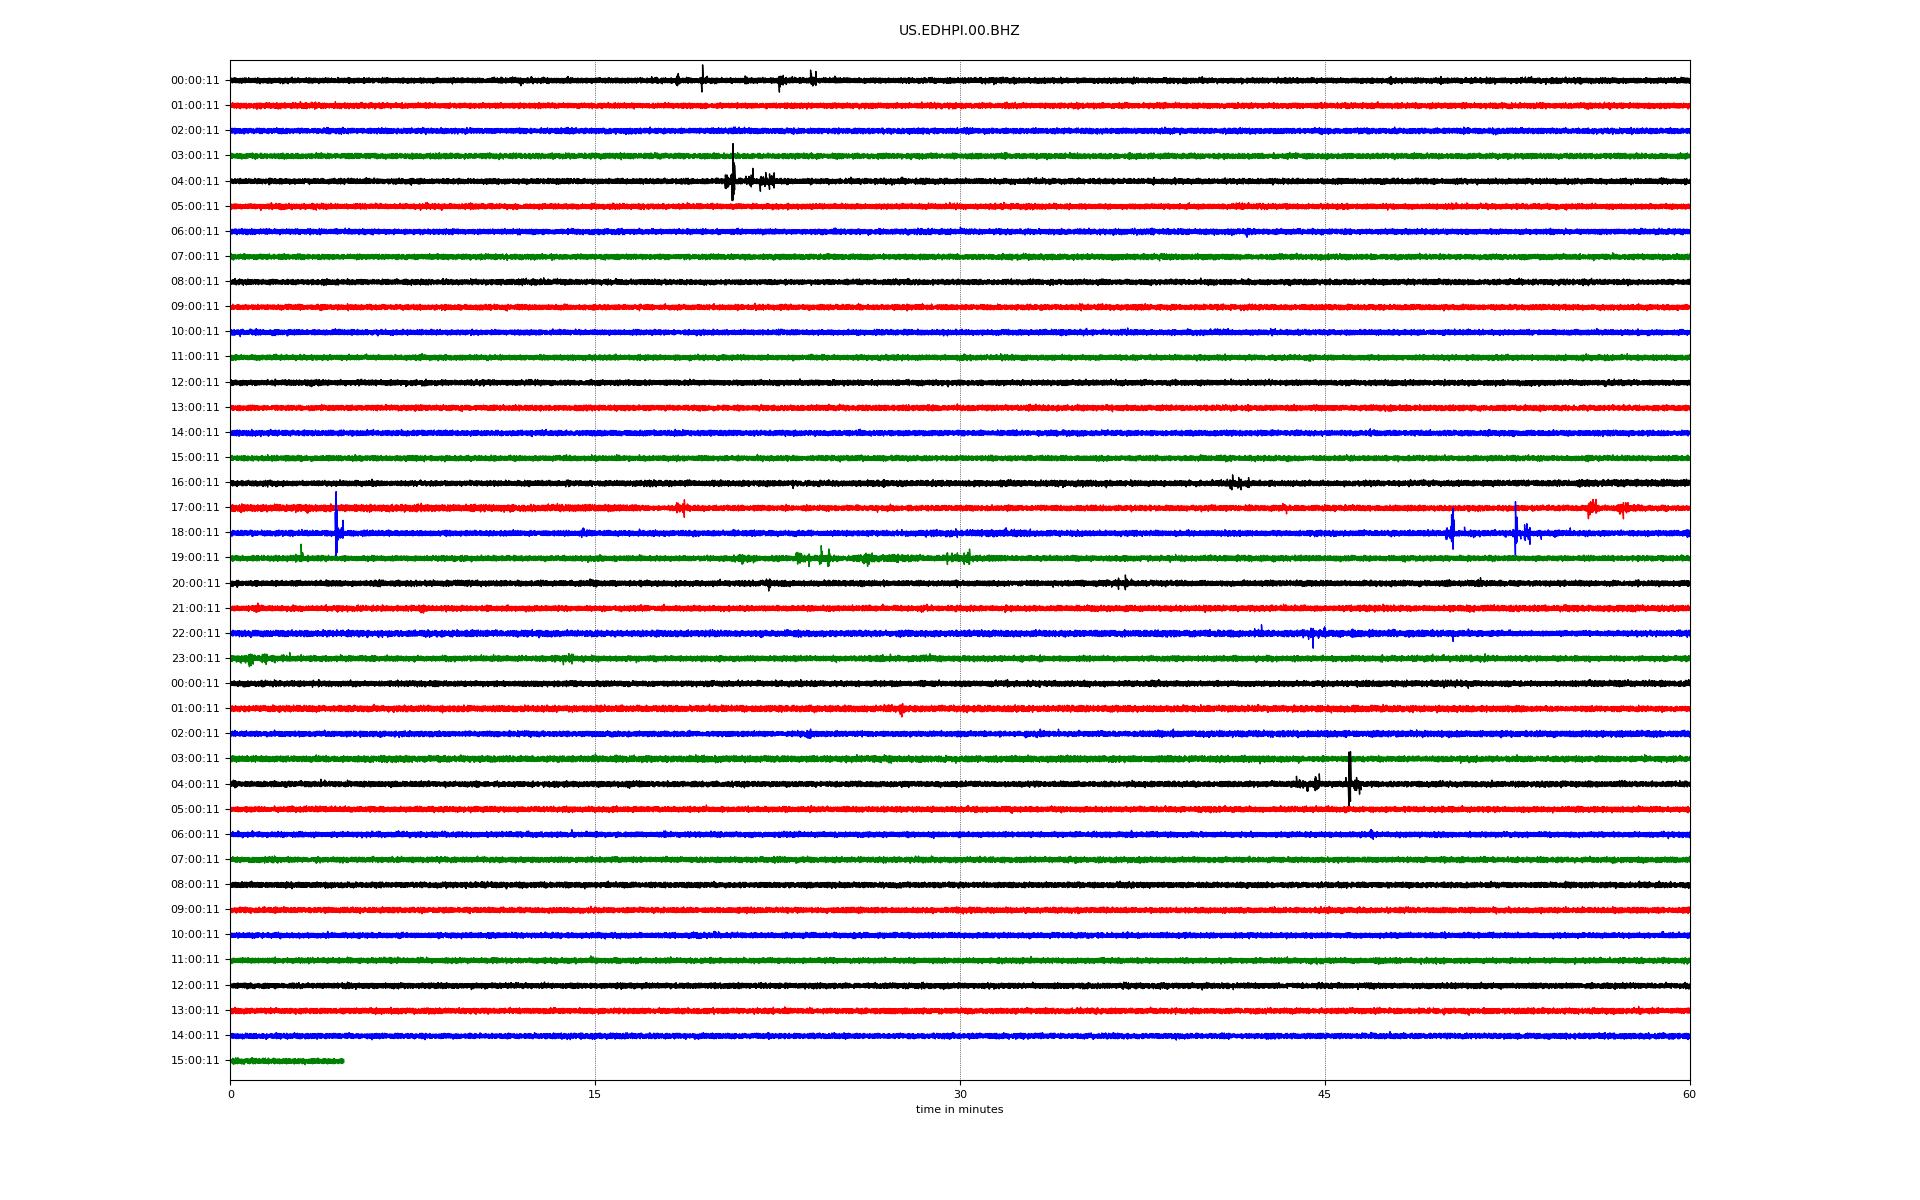
Task: Click the 15 tick label on the time axis
Action: [595, 1094]
